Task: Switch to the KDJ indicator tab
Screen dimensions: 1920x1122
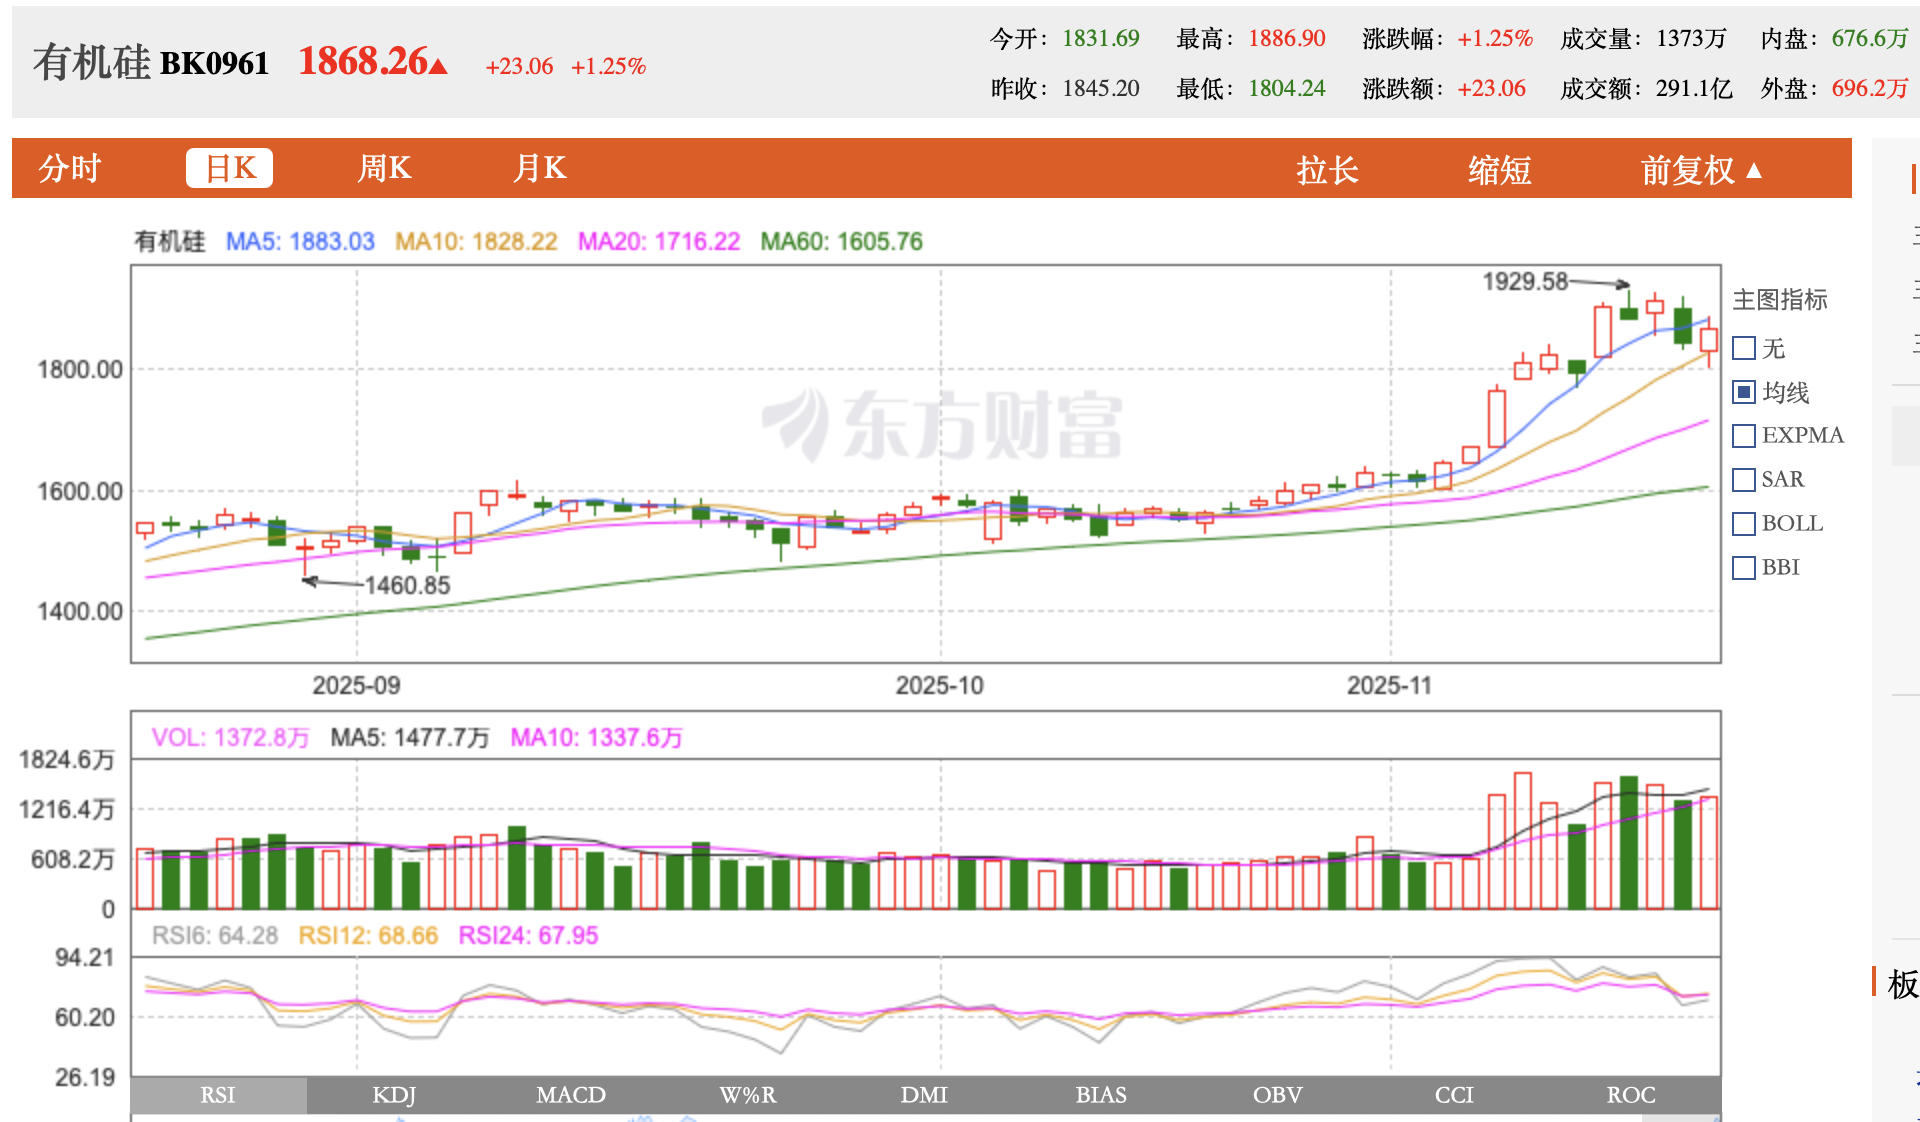Action: tap(394, 1095)
